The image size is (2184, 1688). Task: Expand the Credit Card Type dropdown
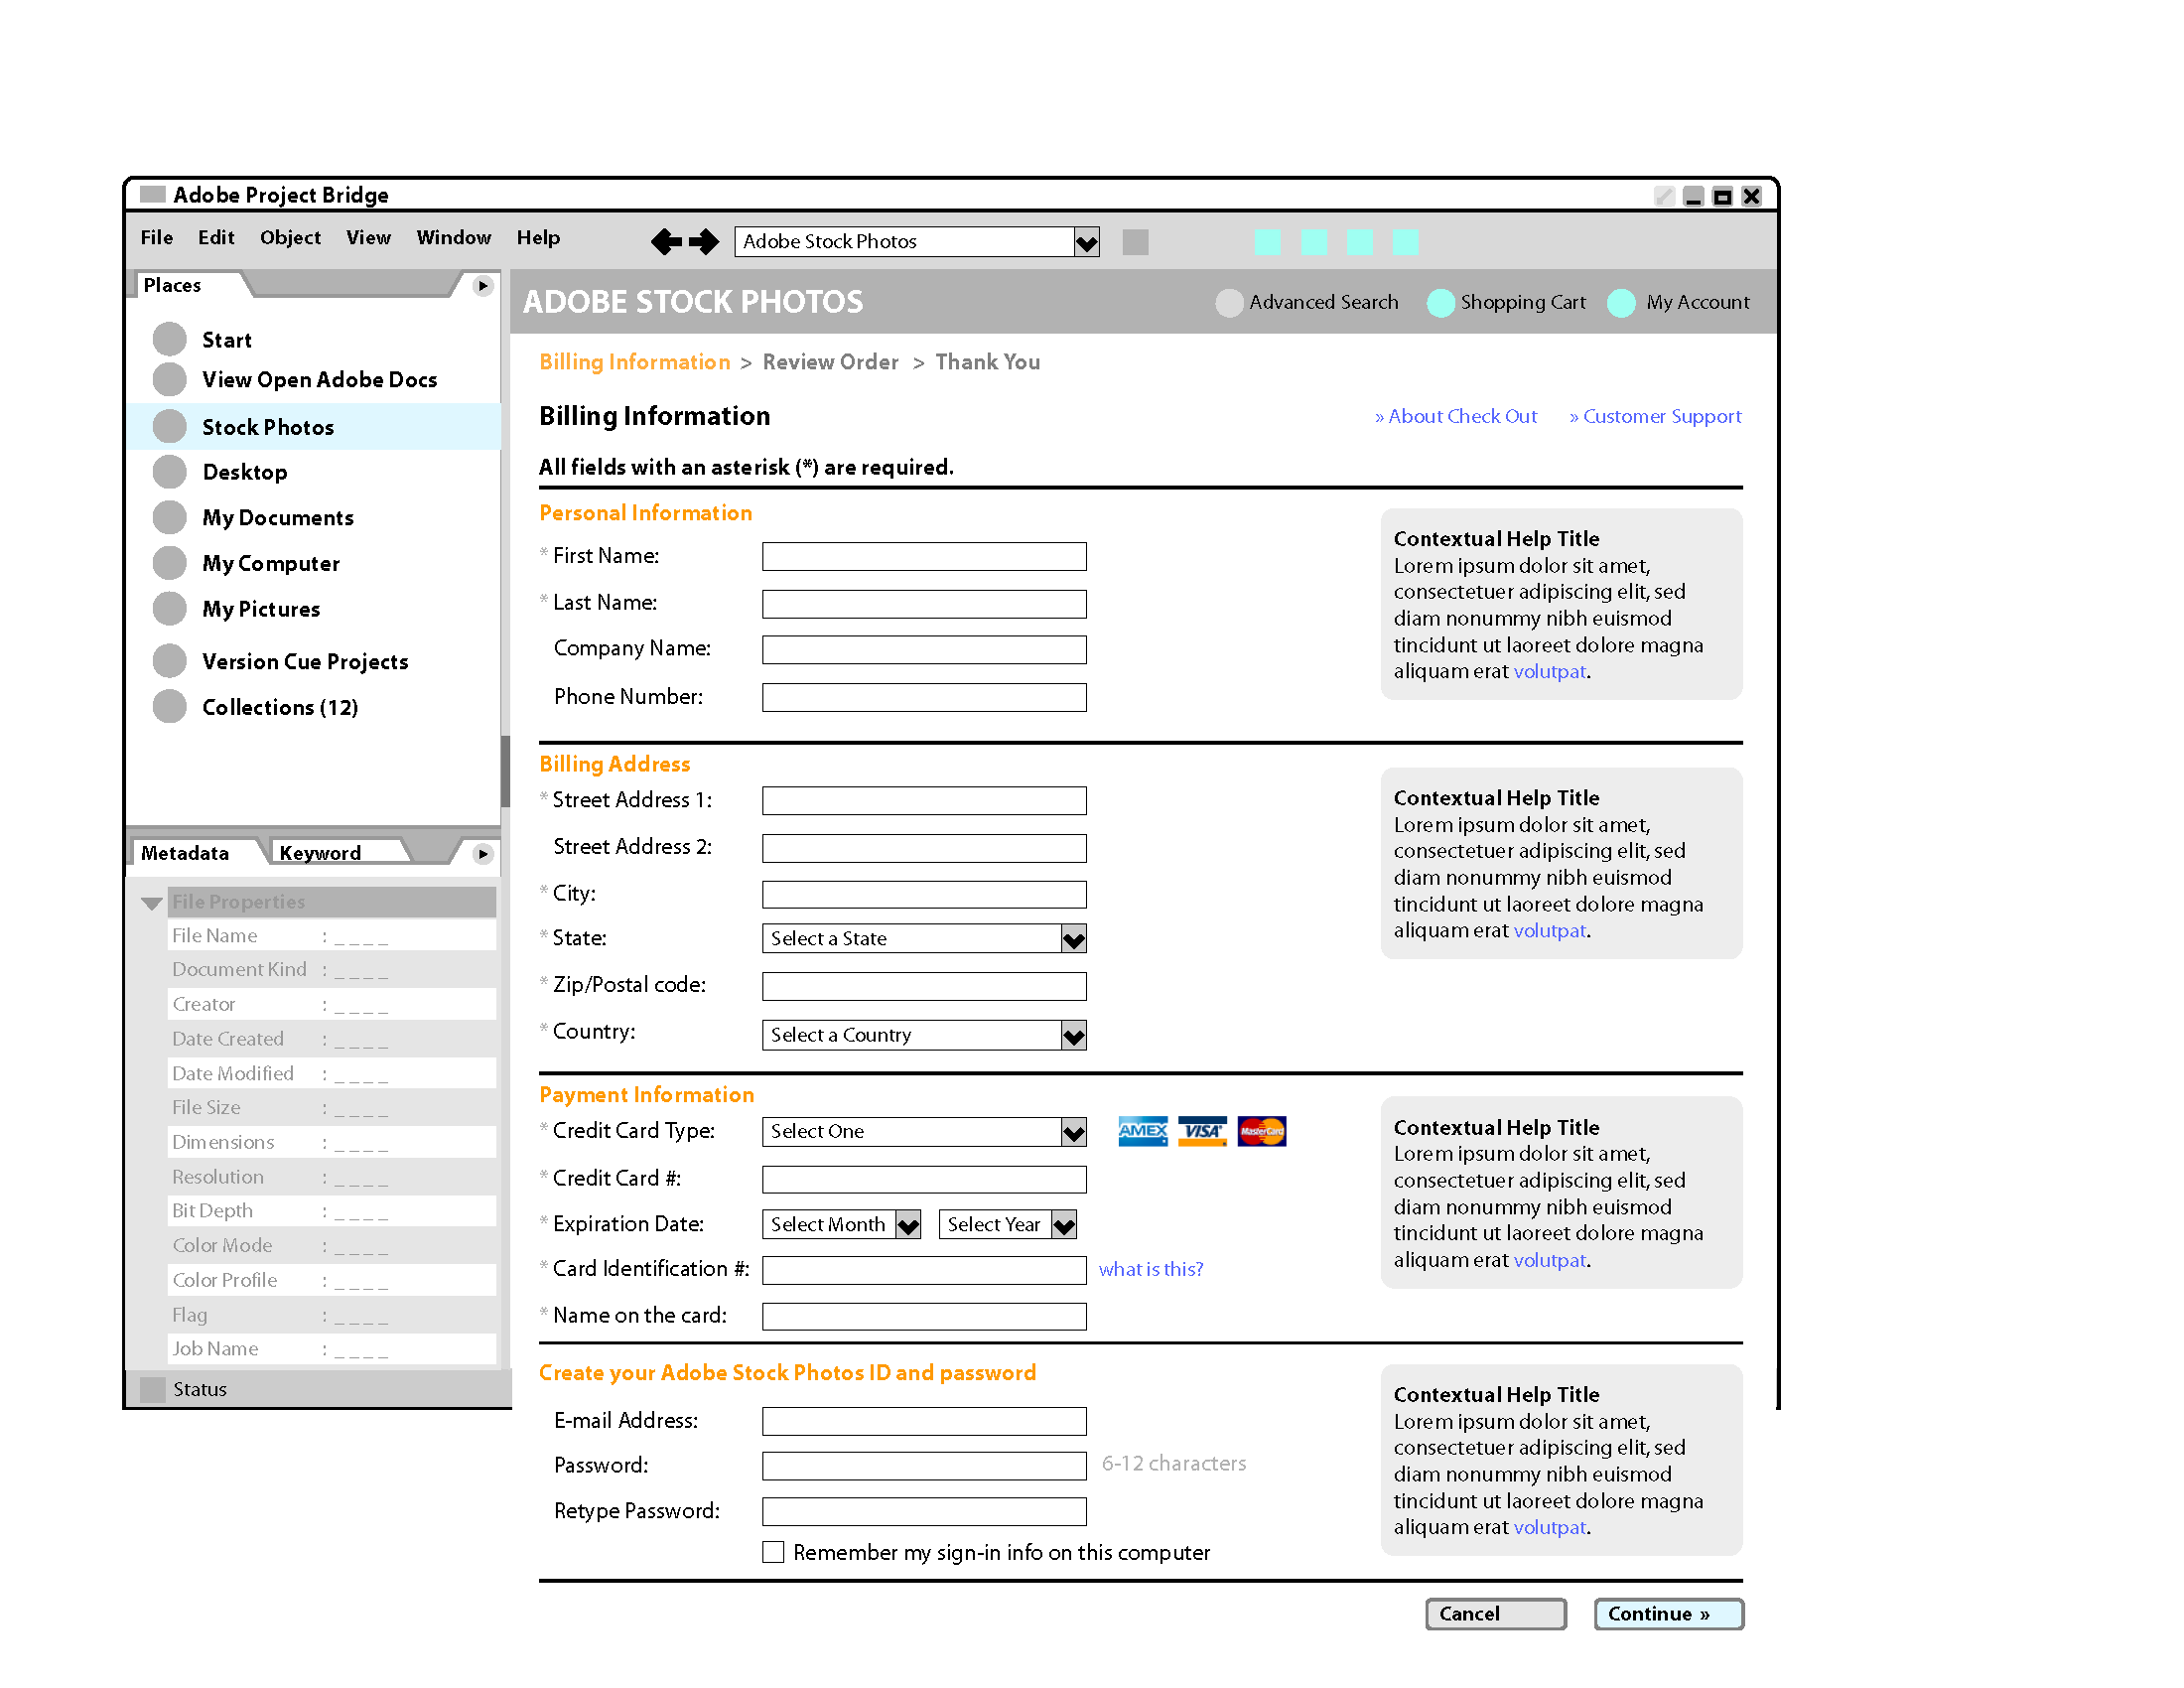pyautogui.click(x=924, y=1131)
